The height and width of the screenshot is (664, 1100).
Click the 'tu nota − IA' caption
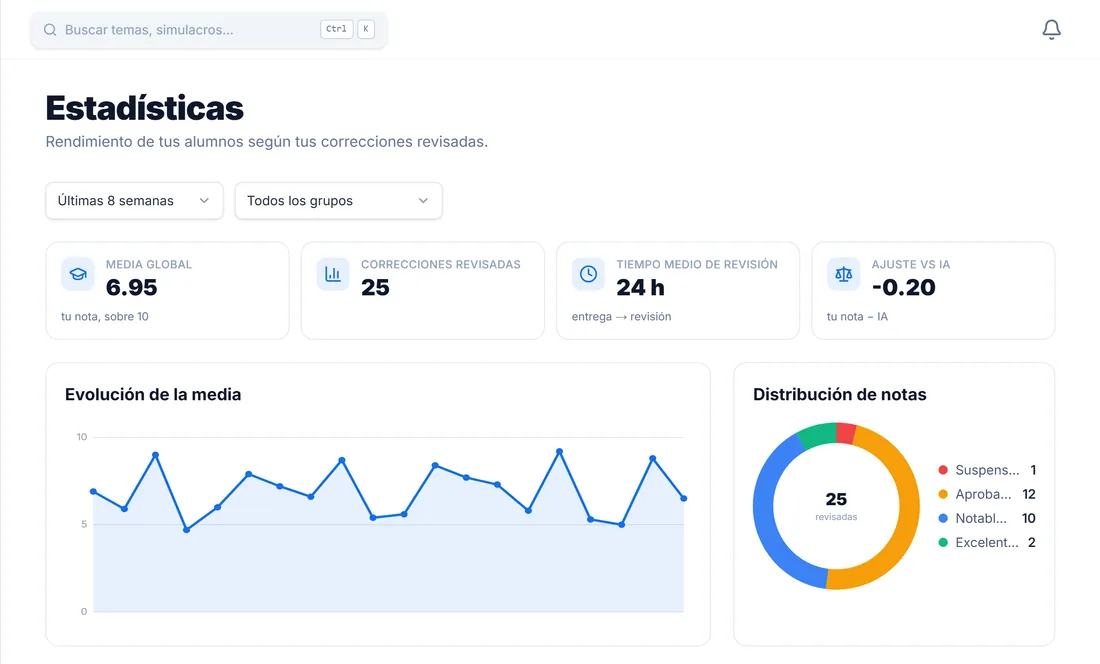click(x=857, y=316)
